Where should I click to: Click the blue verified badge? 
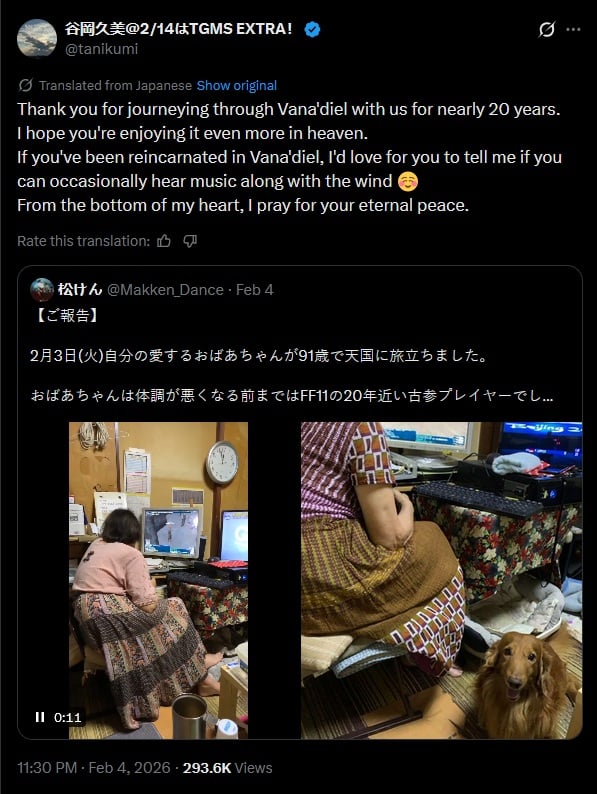(x=312, y=29)
